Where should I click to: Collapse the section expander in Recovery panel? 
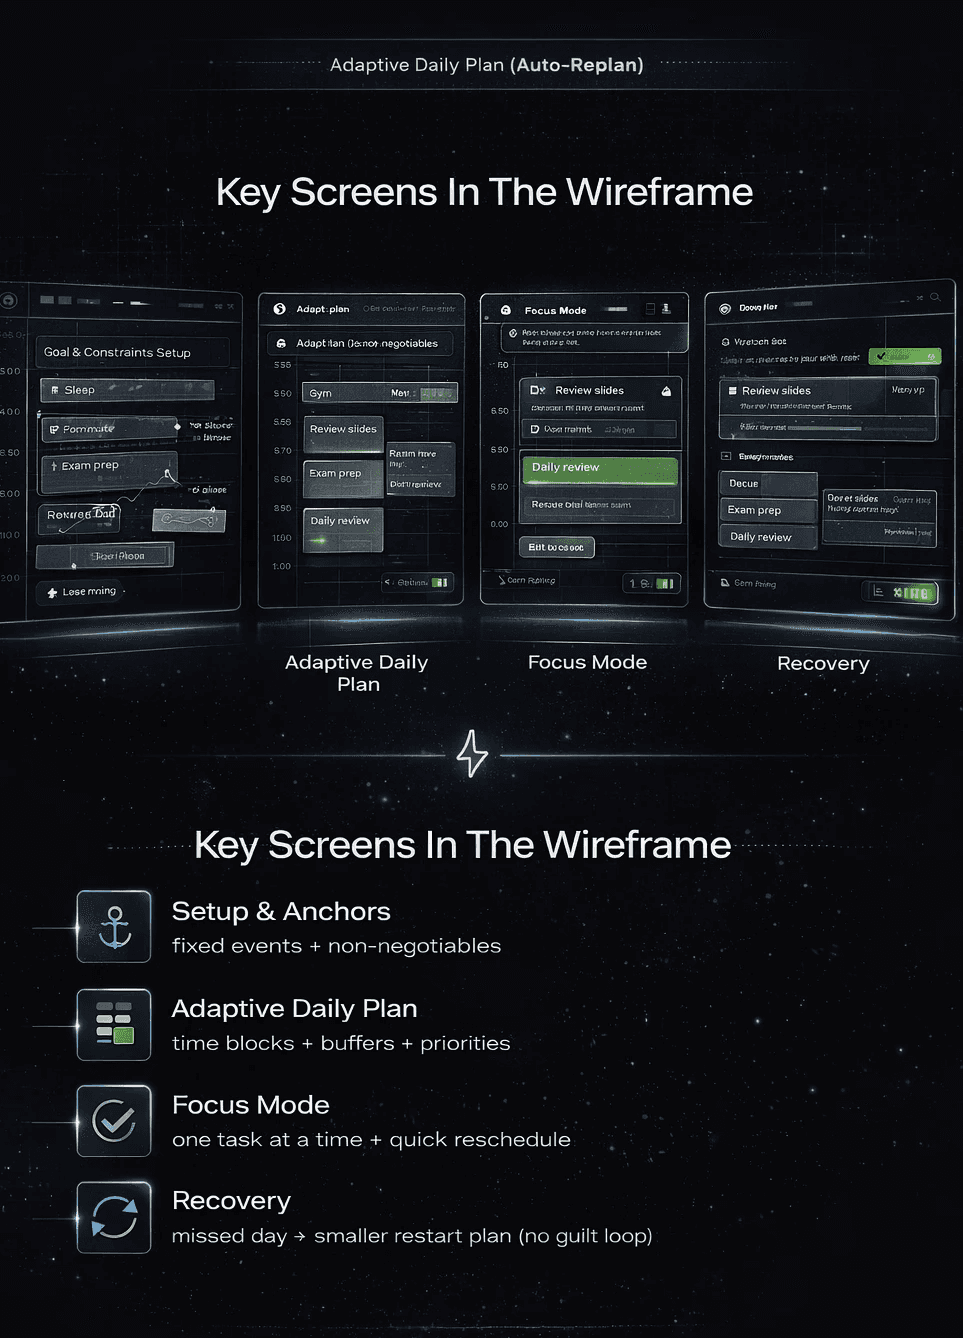[726, 456]
